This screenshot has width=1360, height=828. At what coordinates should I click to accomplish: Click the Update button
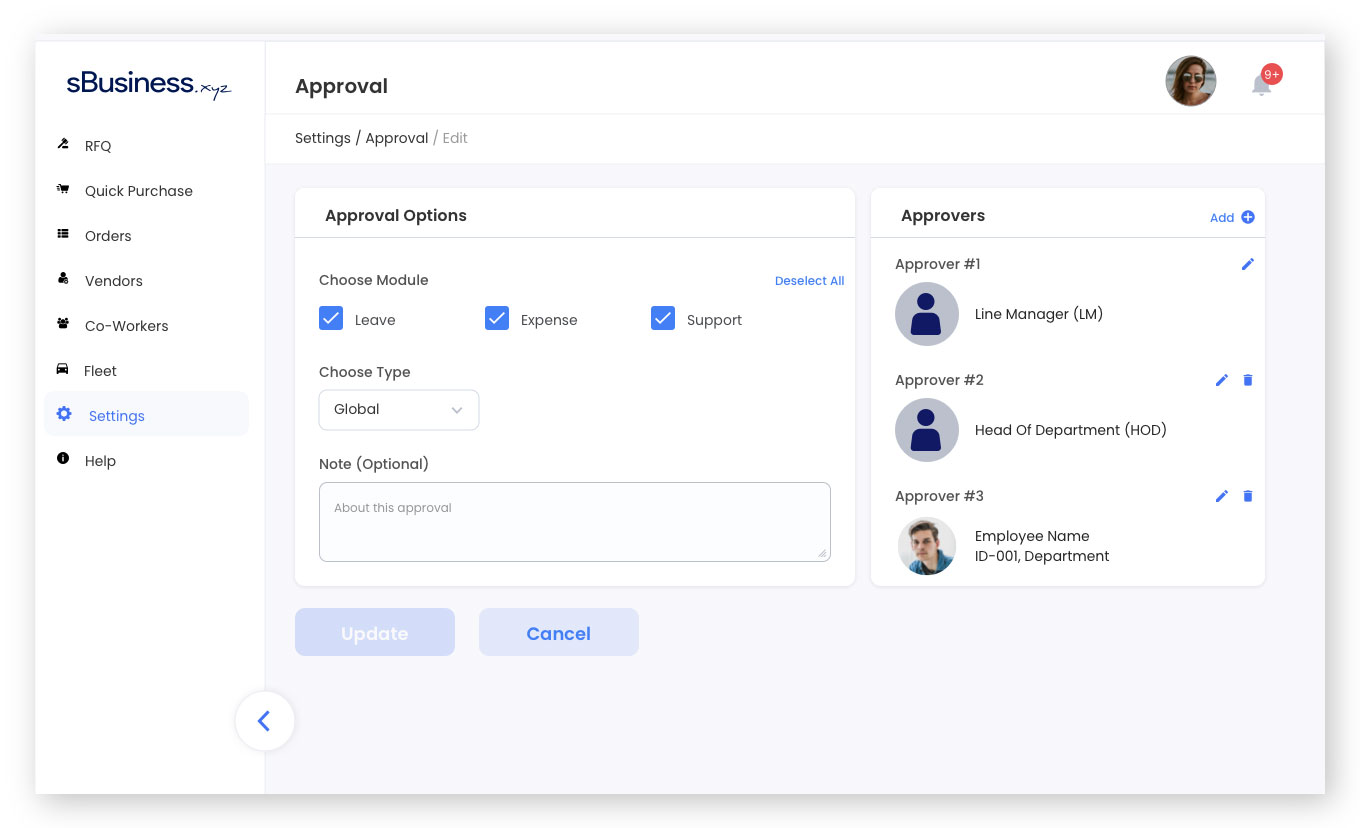374,633
